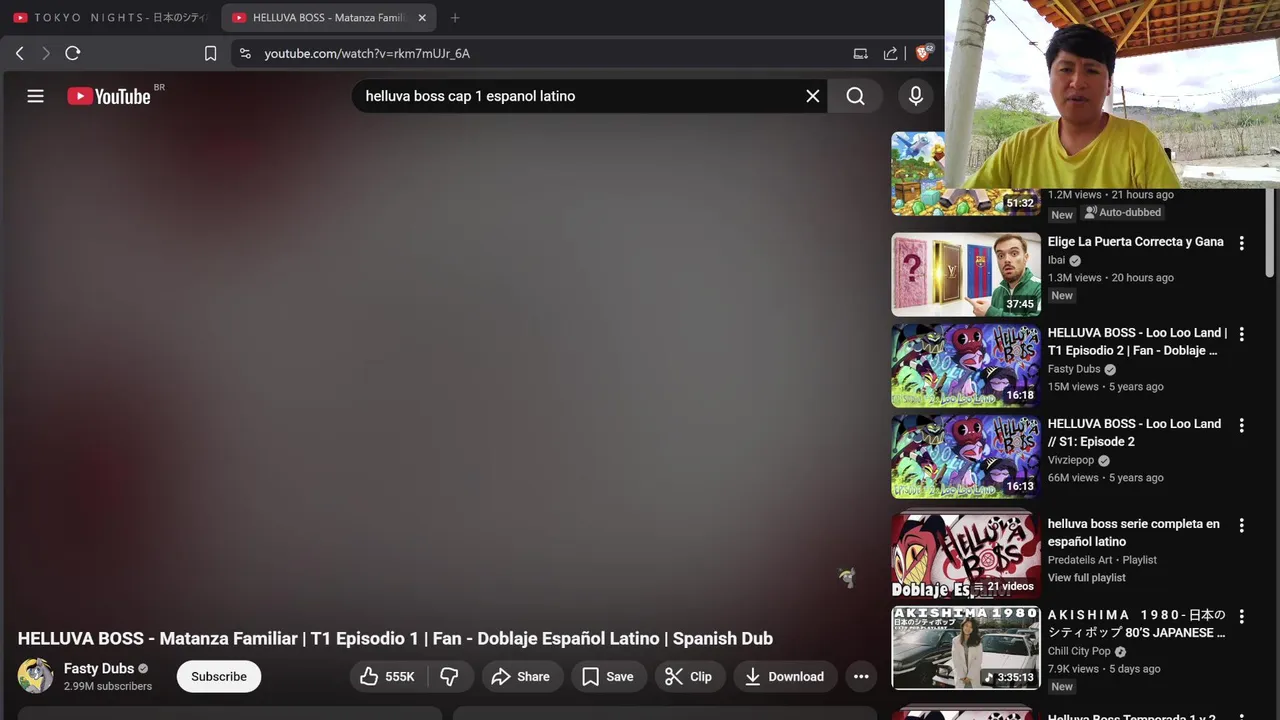This screenshot has height=720, width=1280.
Task: Open options for AKISHIMA 1980 video
Action: [1242, 616]
